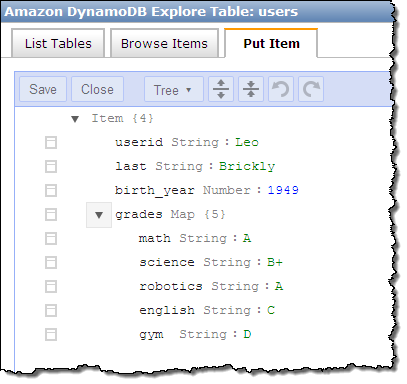
Task: Open the action menu icon beside birth_year
Action: (51, 190)
